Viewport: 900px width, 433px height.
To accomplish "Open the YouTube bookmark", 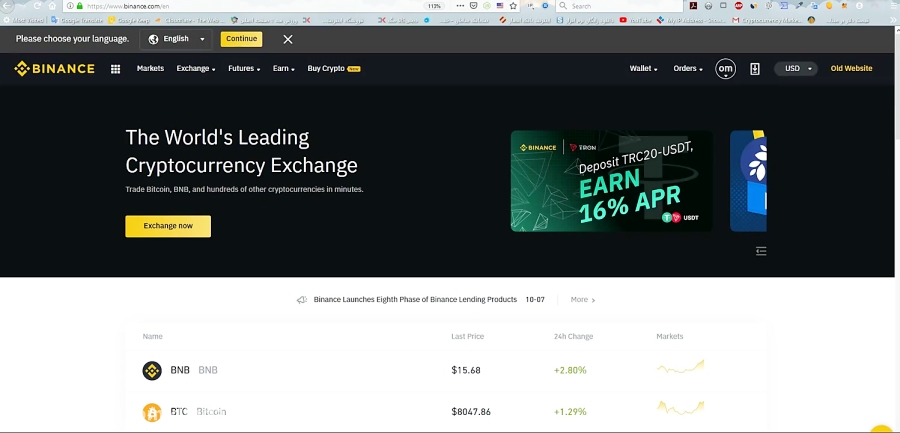I will pyautogui.click(x=635, y=20).
